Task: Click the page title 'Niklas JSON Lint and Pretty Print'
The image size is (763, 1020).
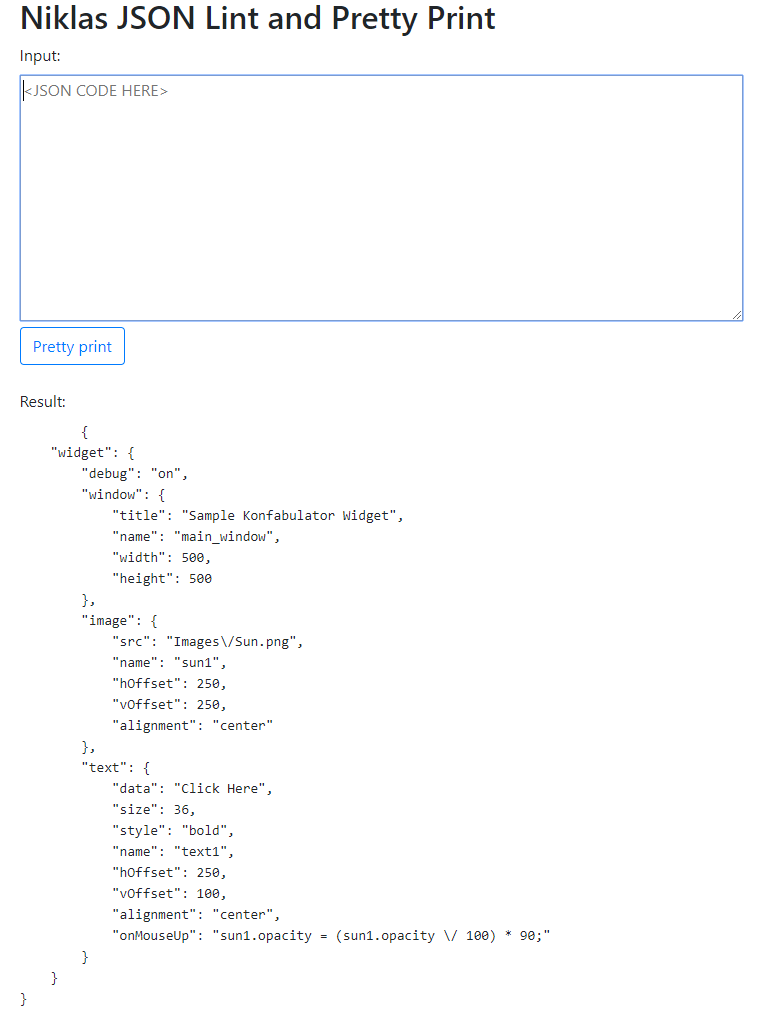Action: (258, 18)
